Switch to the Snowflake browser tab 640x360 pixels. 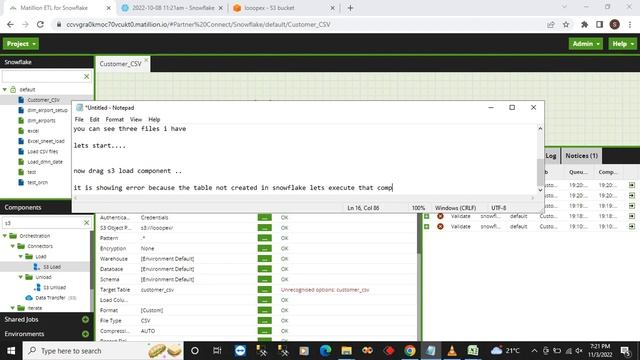pos(173,8)
